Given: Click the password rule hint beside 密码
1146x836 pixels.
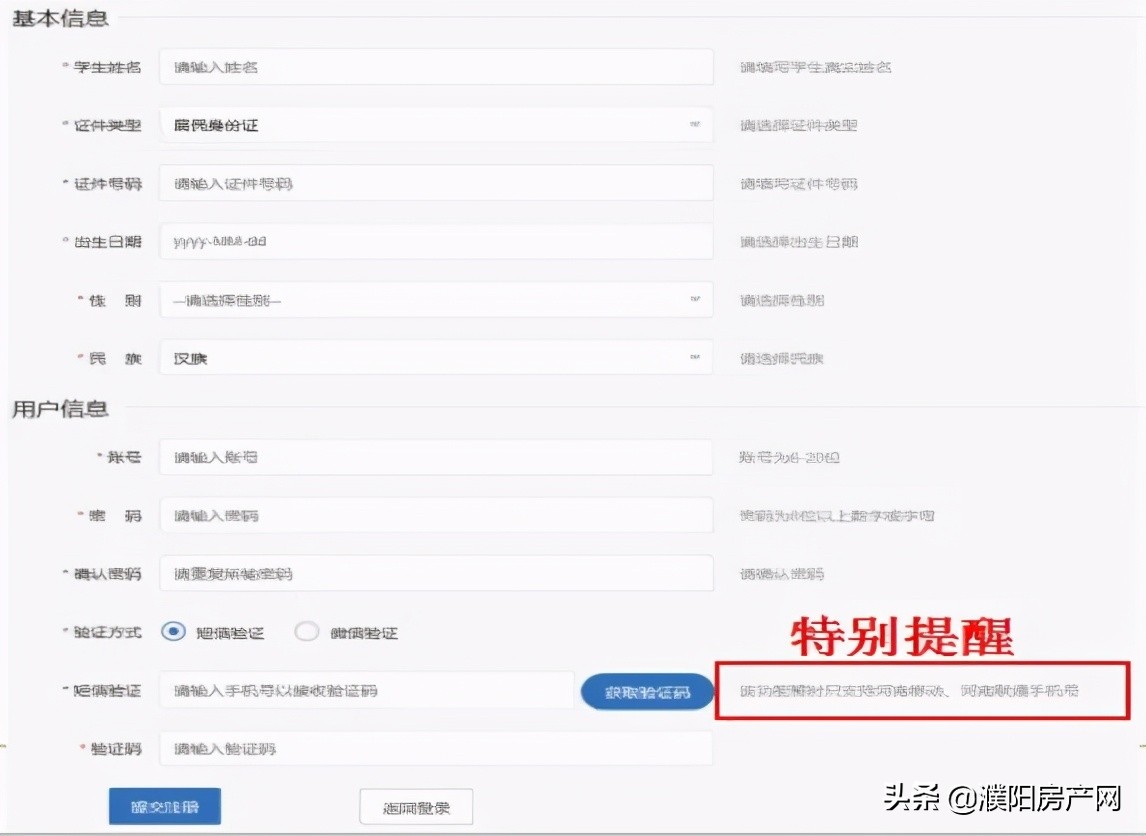Looking at the screenshot, I should coord(837,516).
